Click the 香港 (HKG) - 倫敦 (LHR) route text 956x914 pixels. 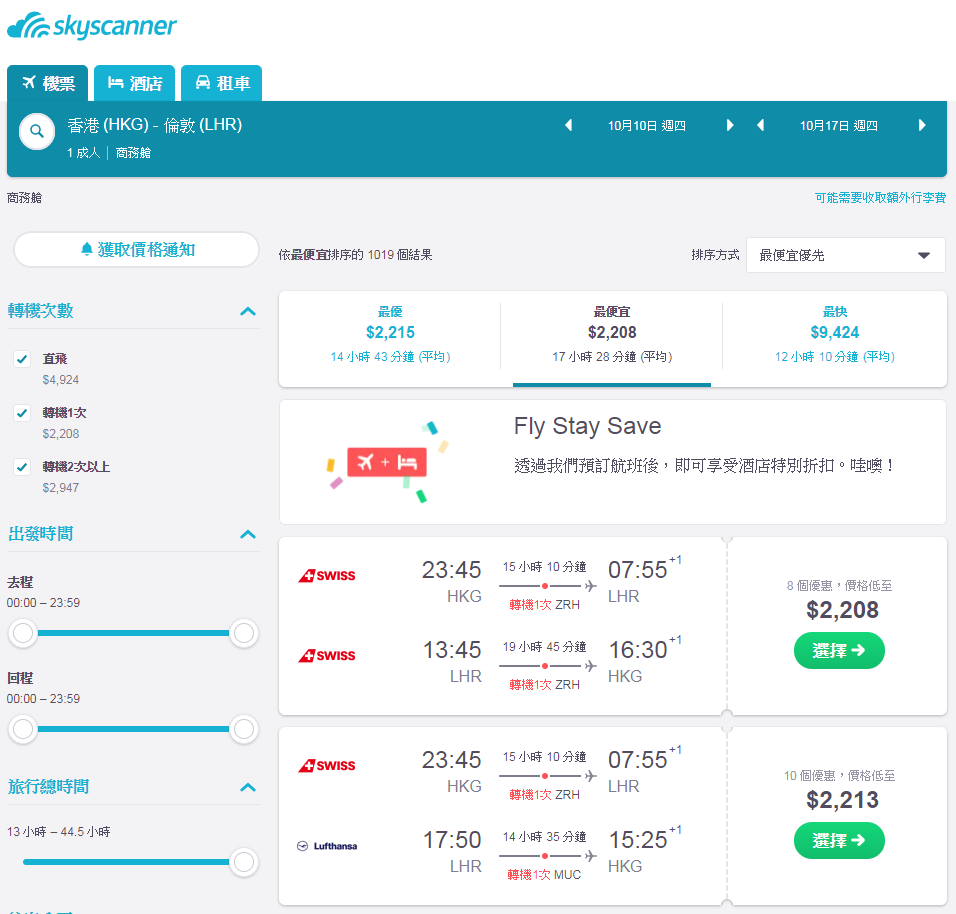[x=155, y=125]
